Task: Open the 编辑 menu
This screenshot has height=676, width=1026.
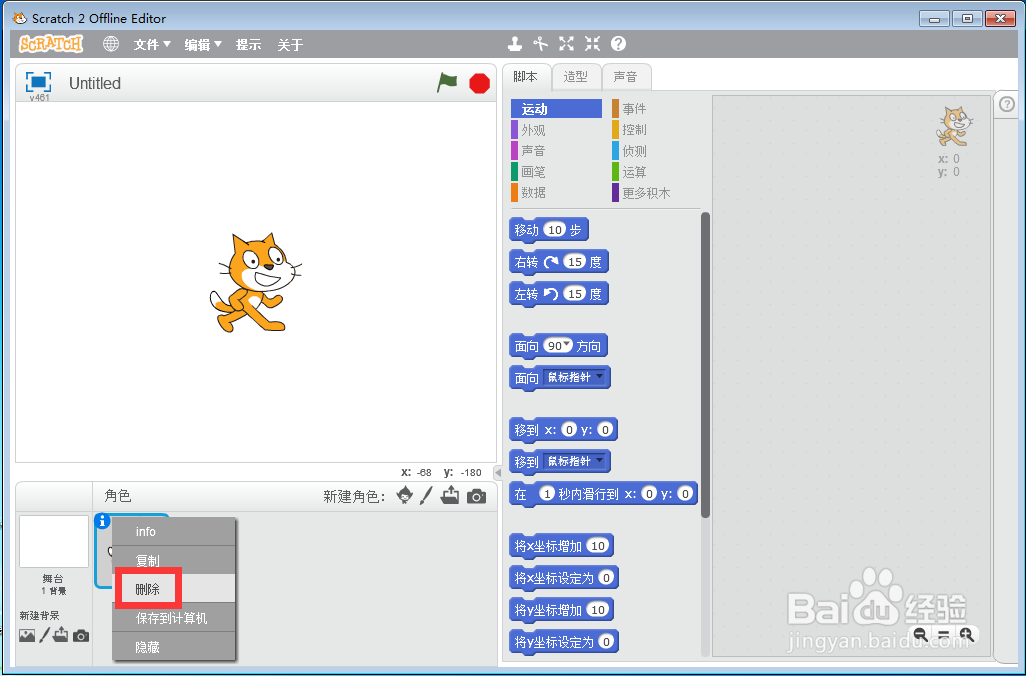Action: coord(203,44)
